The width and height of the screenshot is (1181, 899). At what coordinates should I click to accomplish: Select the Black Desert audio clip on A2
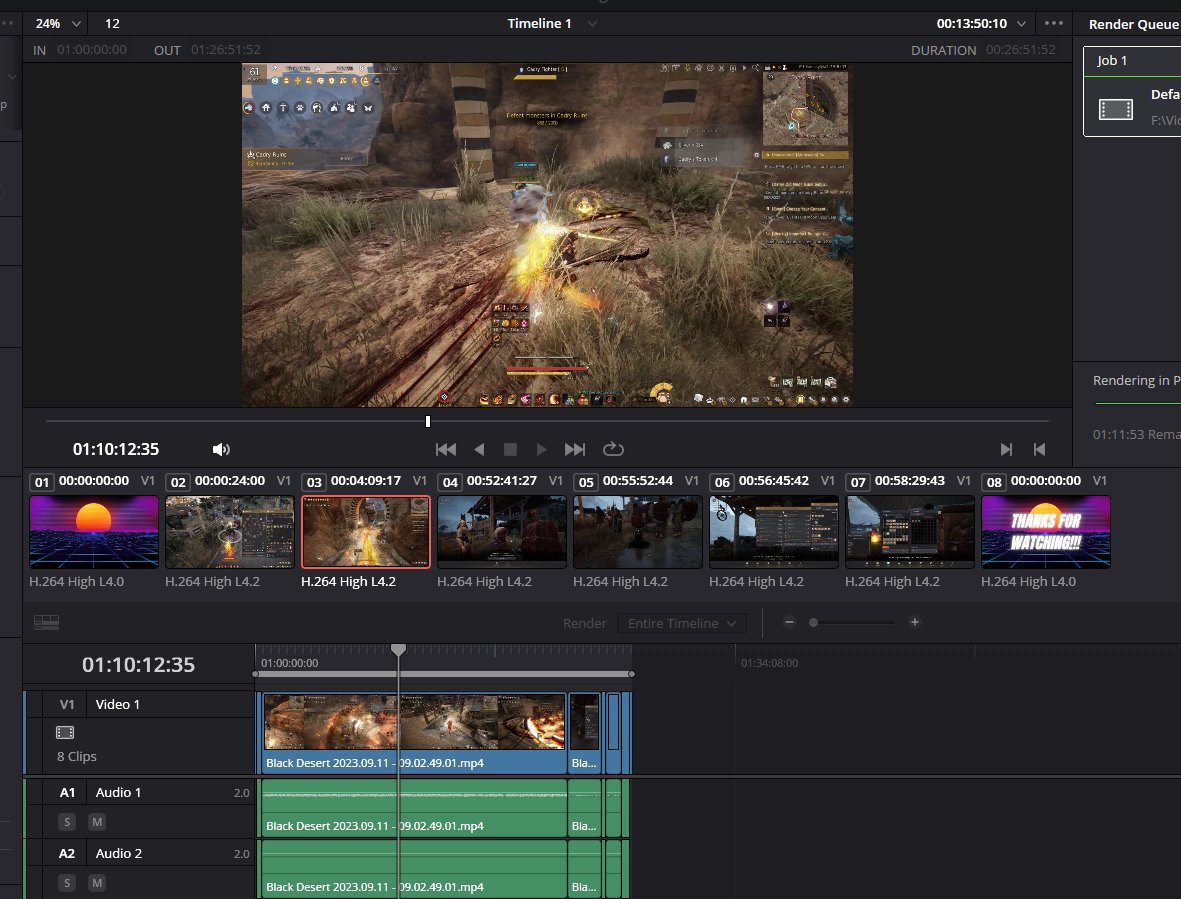point(414,869)
